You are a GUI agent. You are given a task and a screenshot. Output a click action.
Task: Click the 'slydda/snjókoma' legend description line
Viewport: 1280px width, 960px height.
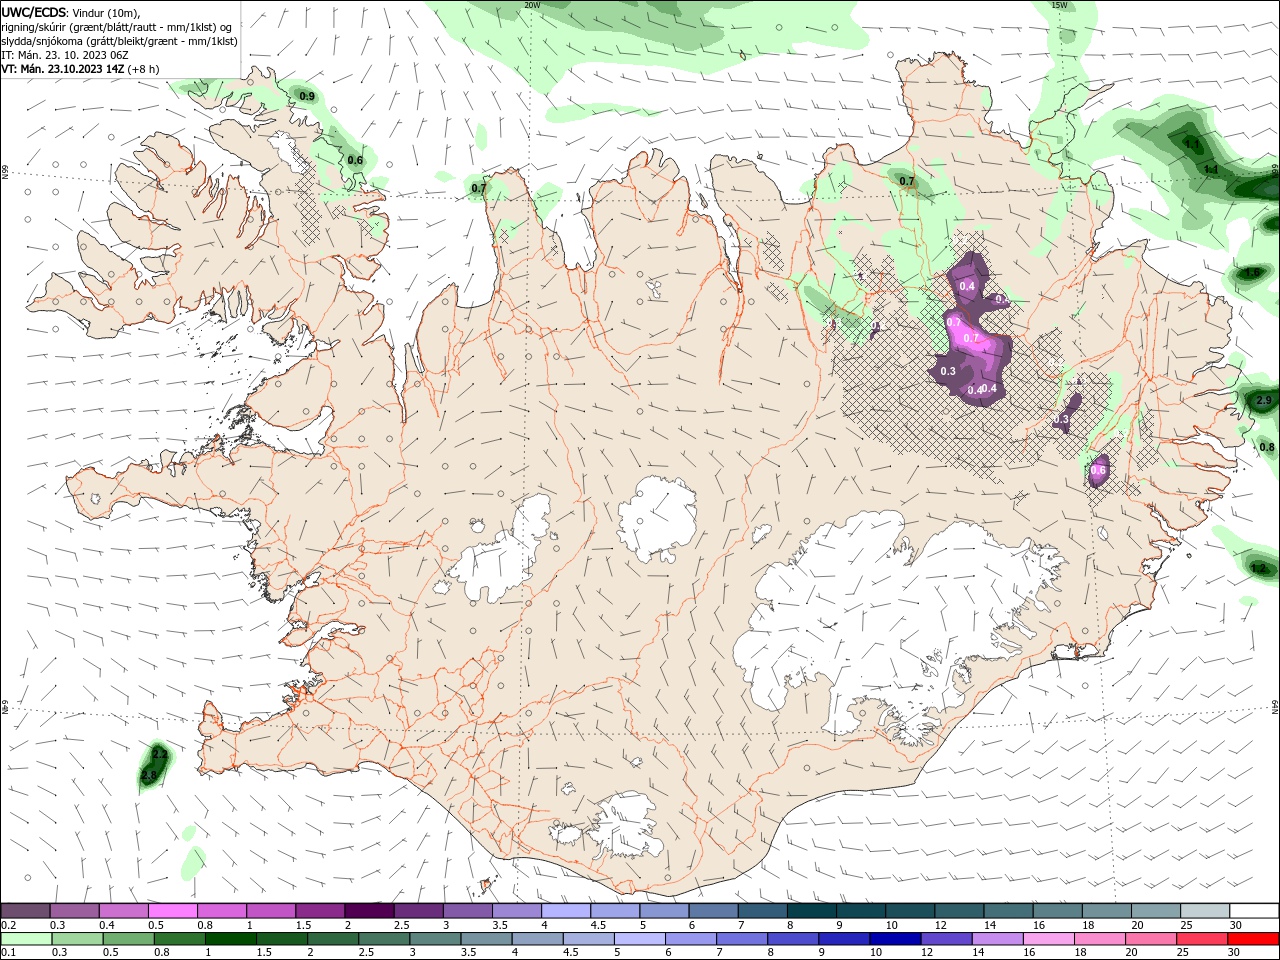pyautogui.click(x=119, y=41)
